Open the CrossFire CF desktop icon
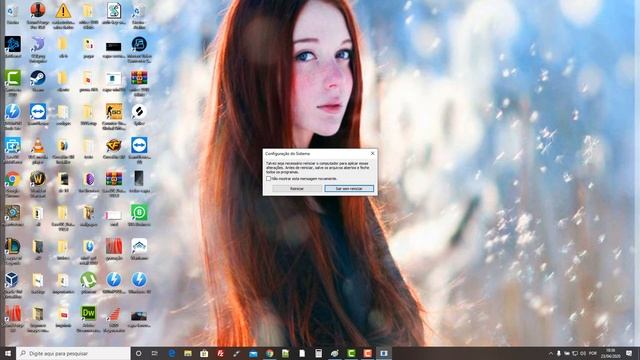Image resolution: width=640 pixels, height=360 pixels. (x=114, y=145)
